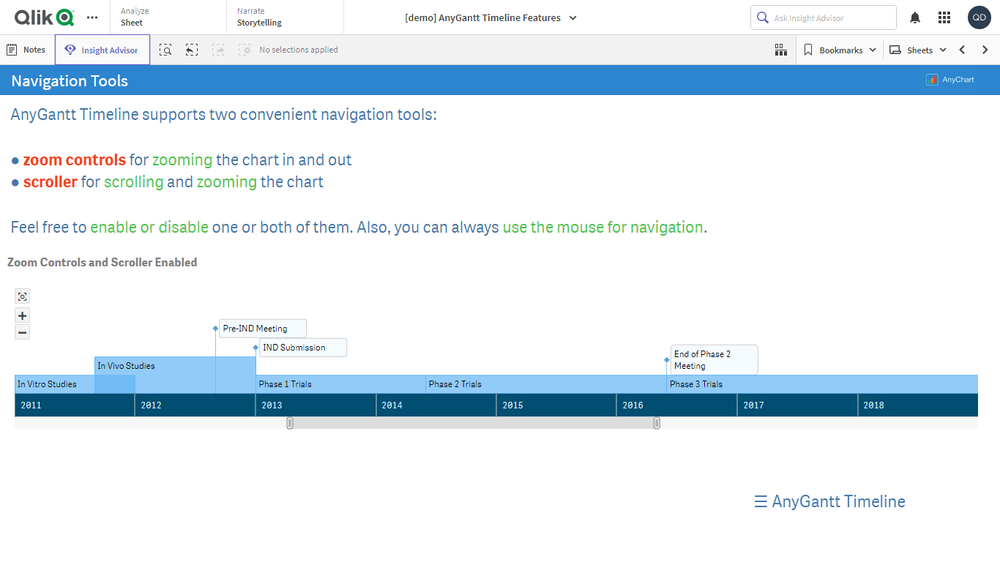Open the app launcher grid

tap(944, 18)
